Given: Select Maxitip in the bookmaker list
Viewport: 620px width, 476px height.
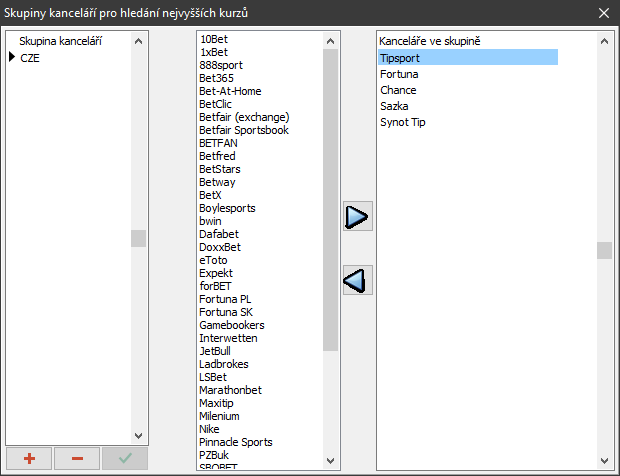Looking at the screenshot, I should coord(216,403).
